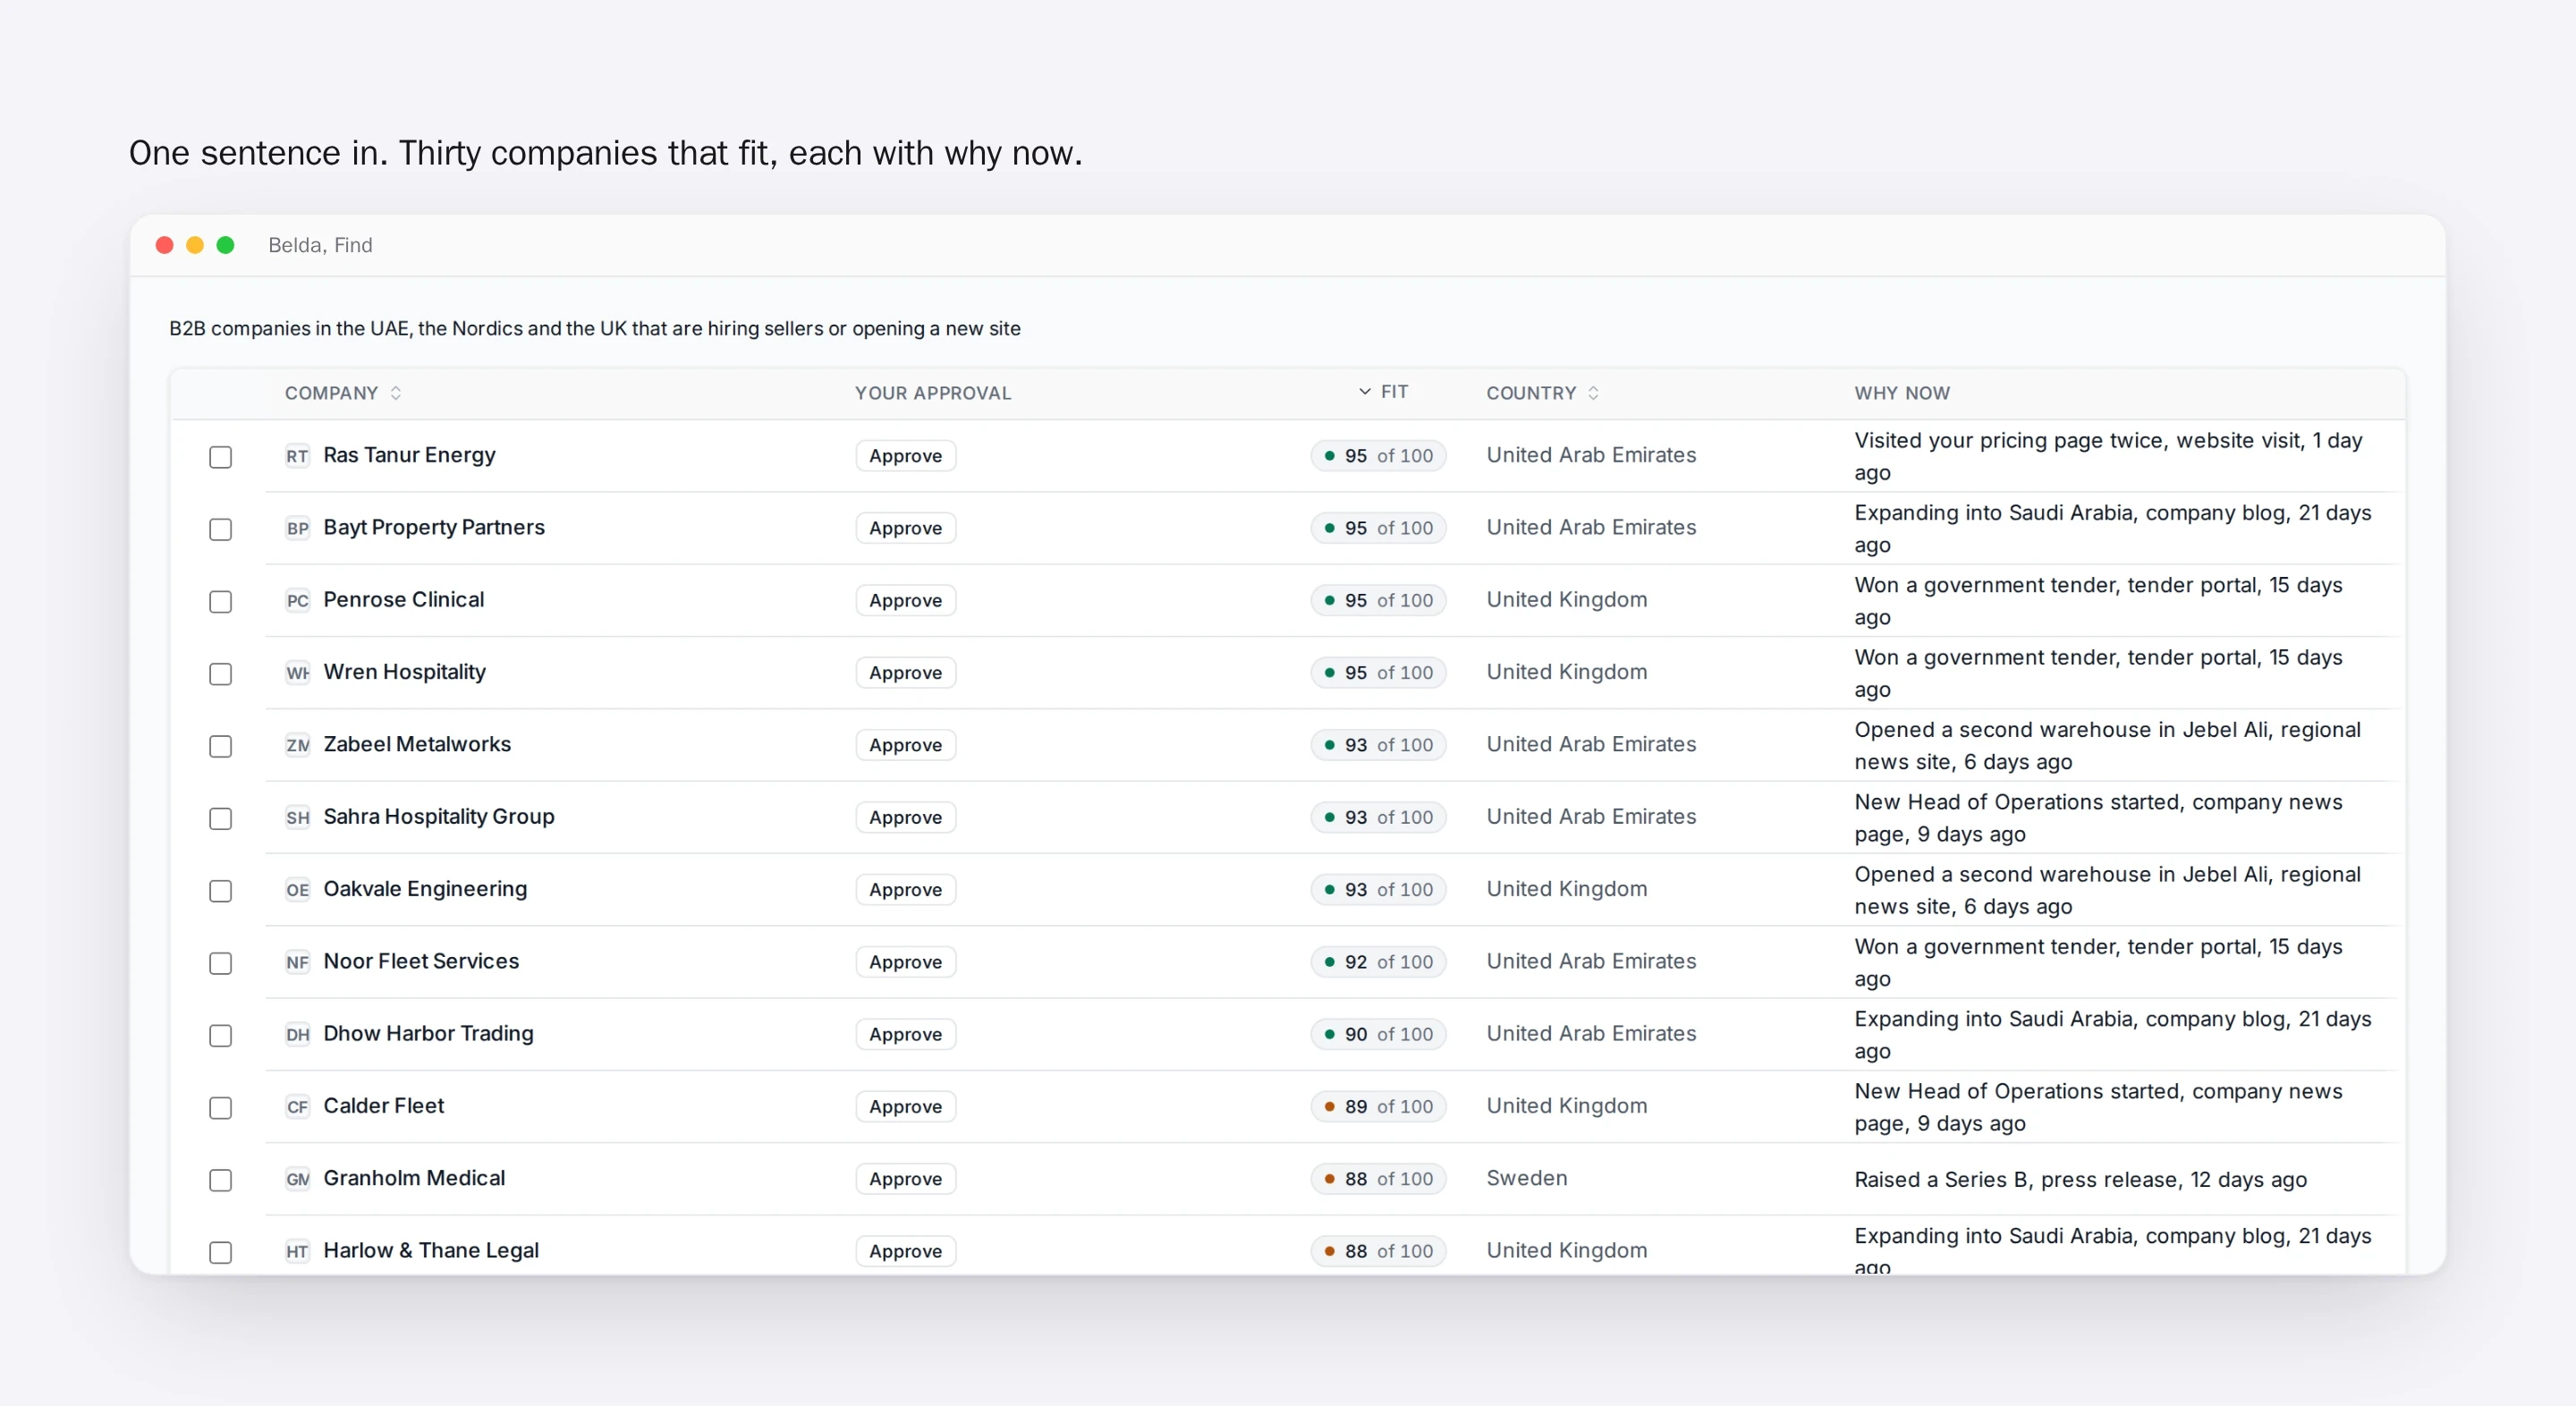Screen dimensions: 2576x1406
Task: Click the OE avatar for Oakvale Engineering
Action: tap(297, 890)
